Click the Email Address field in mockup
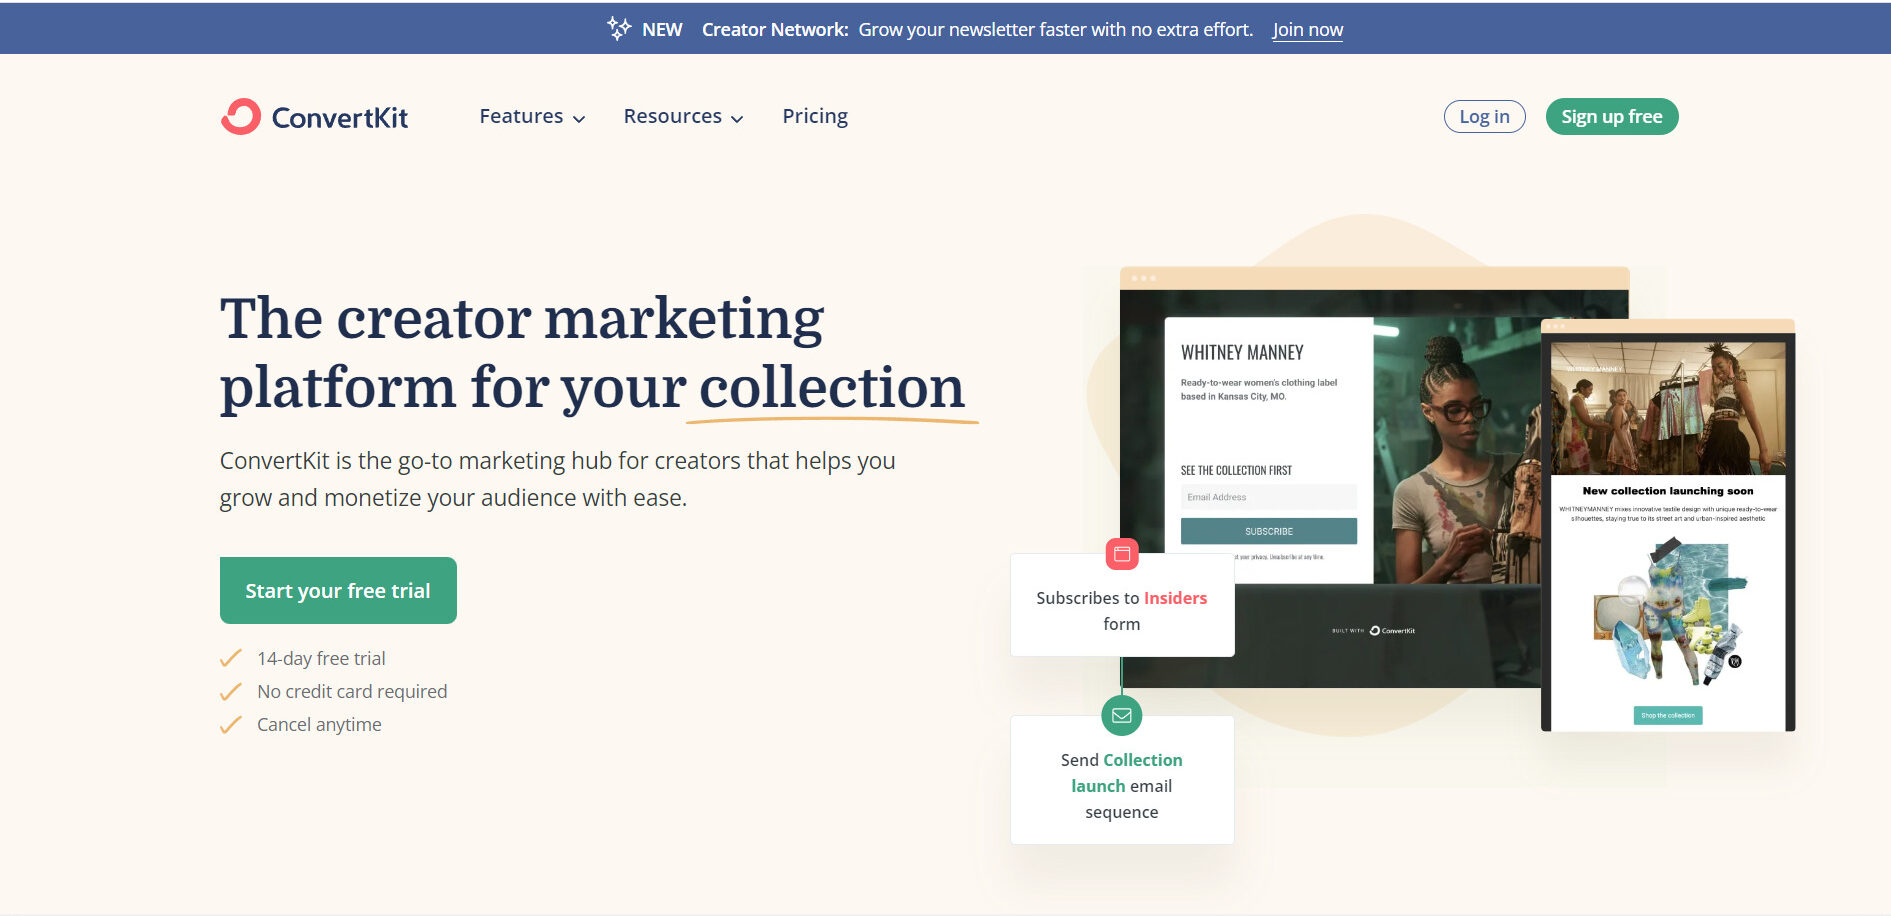Viewport: 1891px width, 916px height. 1268,497
